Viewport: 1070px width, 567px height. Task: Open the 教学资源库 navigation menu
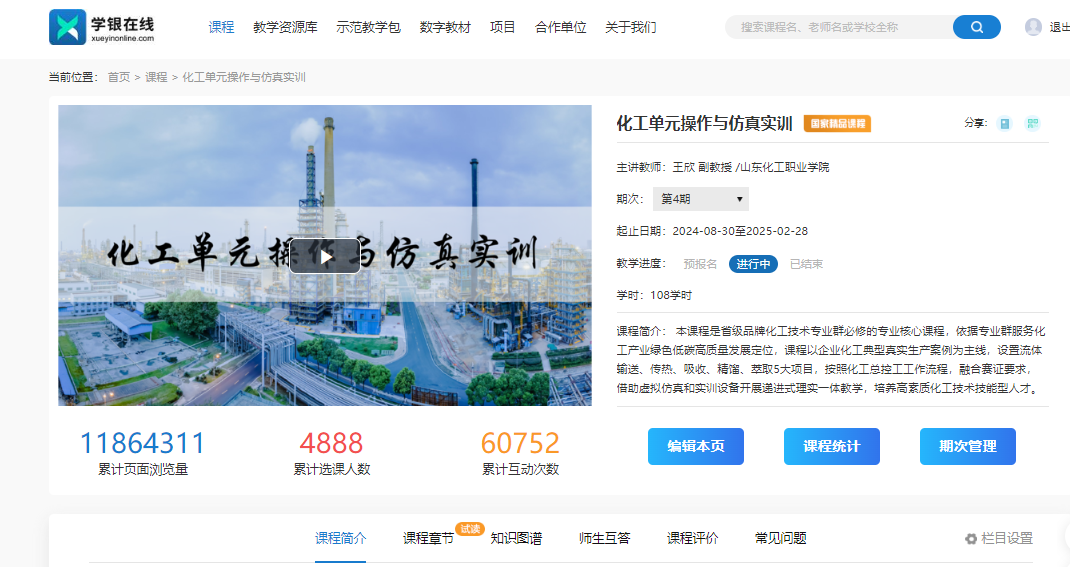(285, 27)
